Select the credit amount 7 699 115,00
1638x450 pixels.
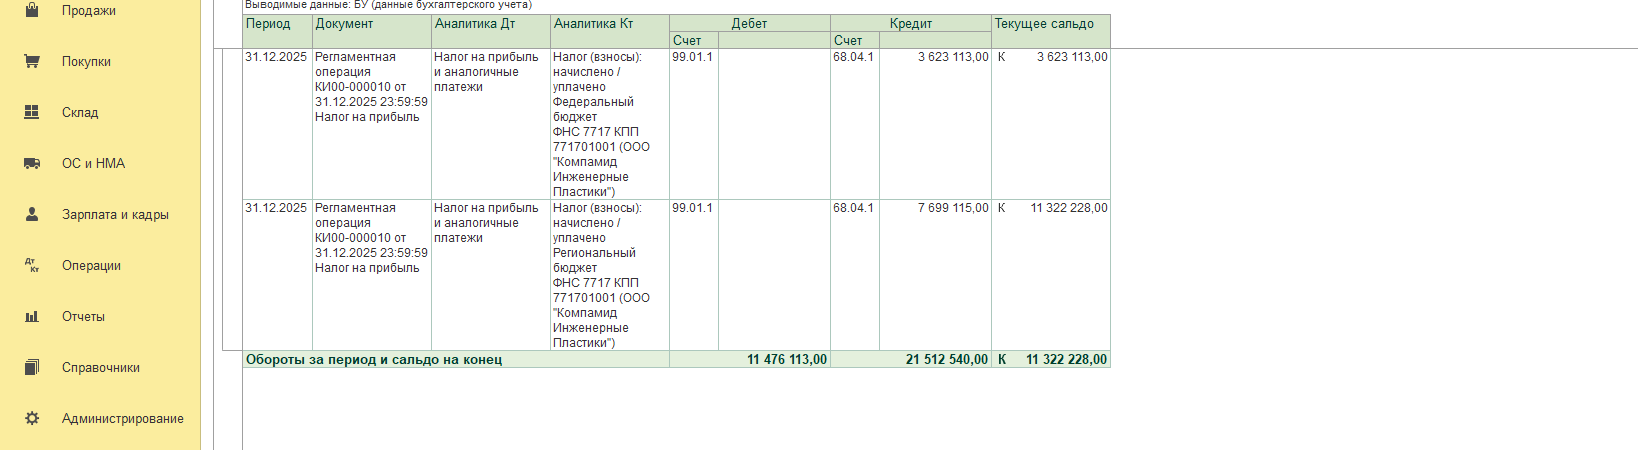[x=952, y=208]
